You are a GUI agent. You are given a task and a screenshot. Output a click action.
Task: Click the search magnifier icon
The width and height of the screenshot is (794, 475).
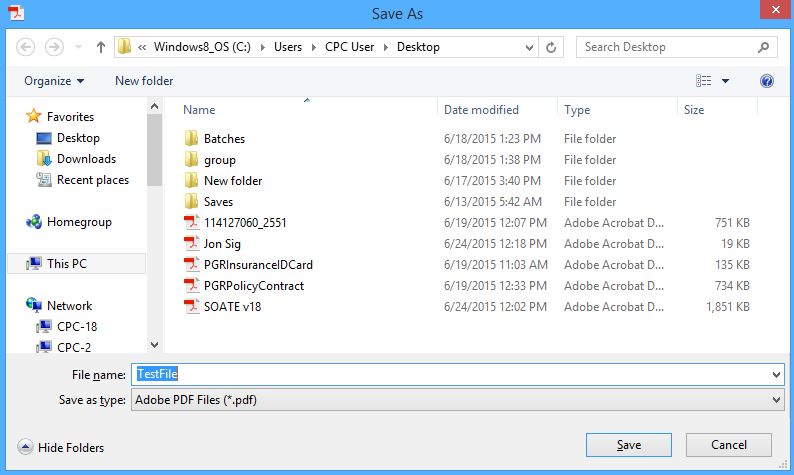pyautogui.click(x=764, y=47)
